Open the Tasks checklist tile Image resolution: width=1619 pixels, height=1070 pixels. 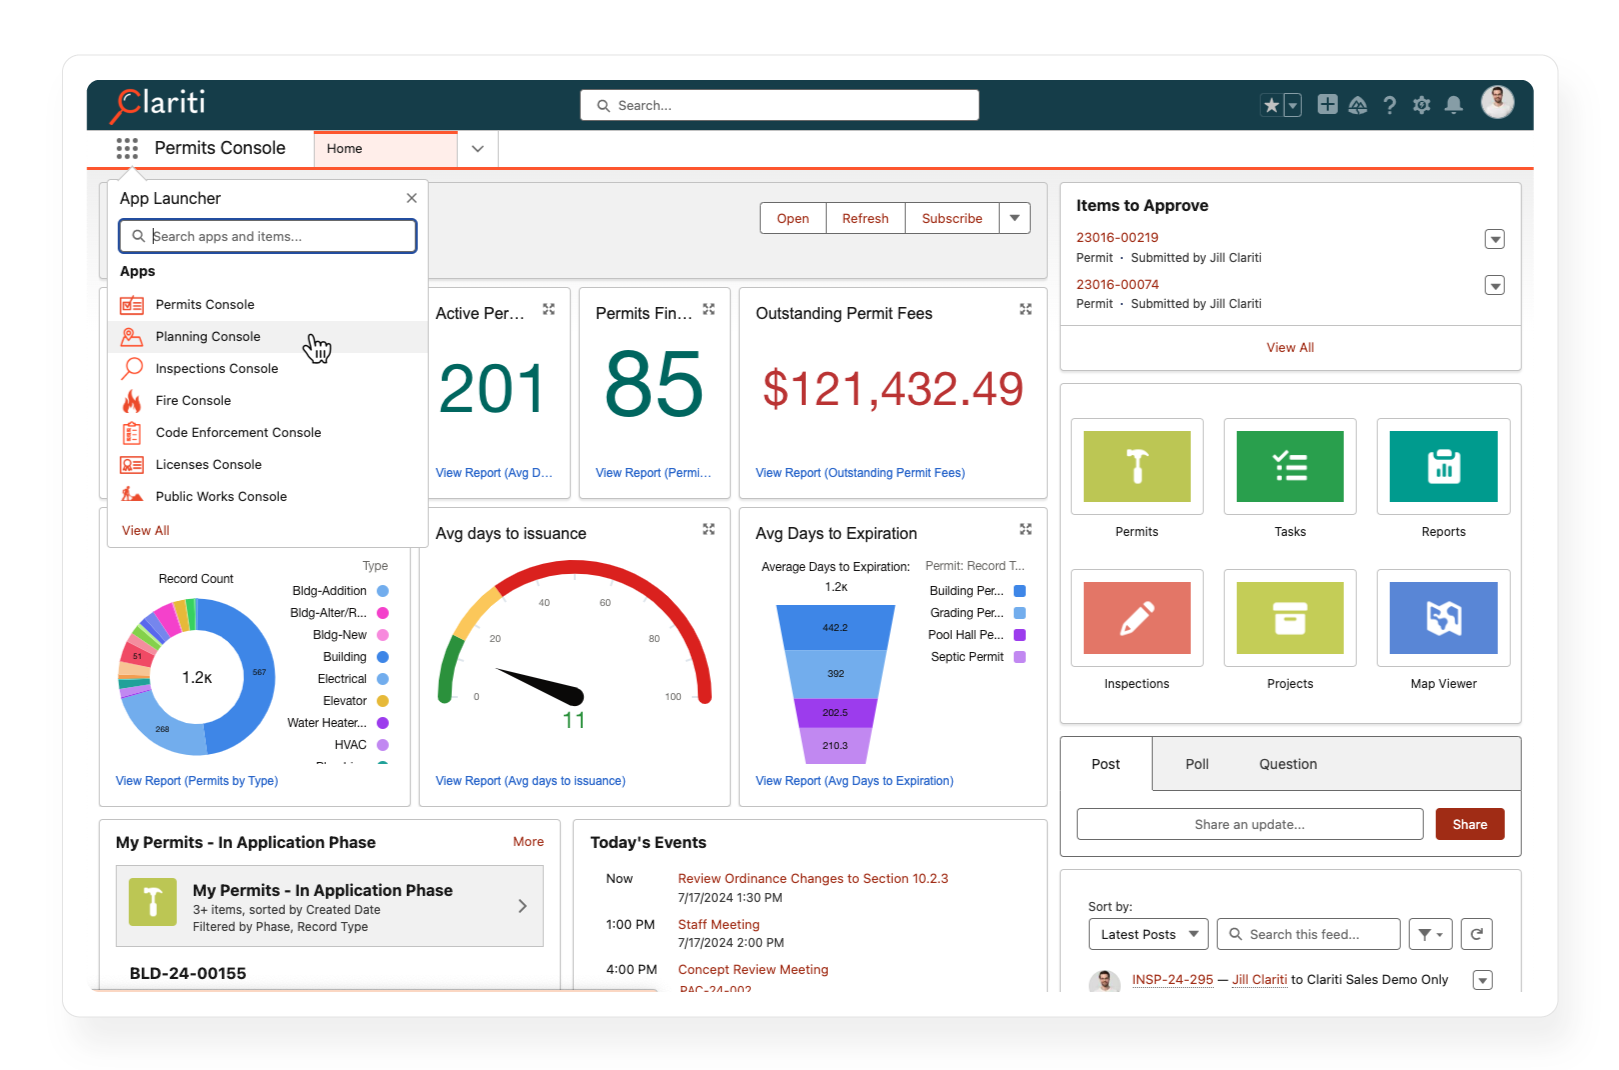click(1289, 466)
